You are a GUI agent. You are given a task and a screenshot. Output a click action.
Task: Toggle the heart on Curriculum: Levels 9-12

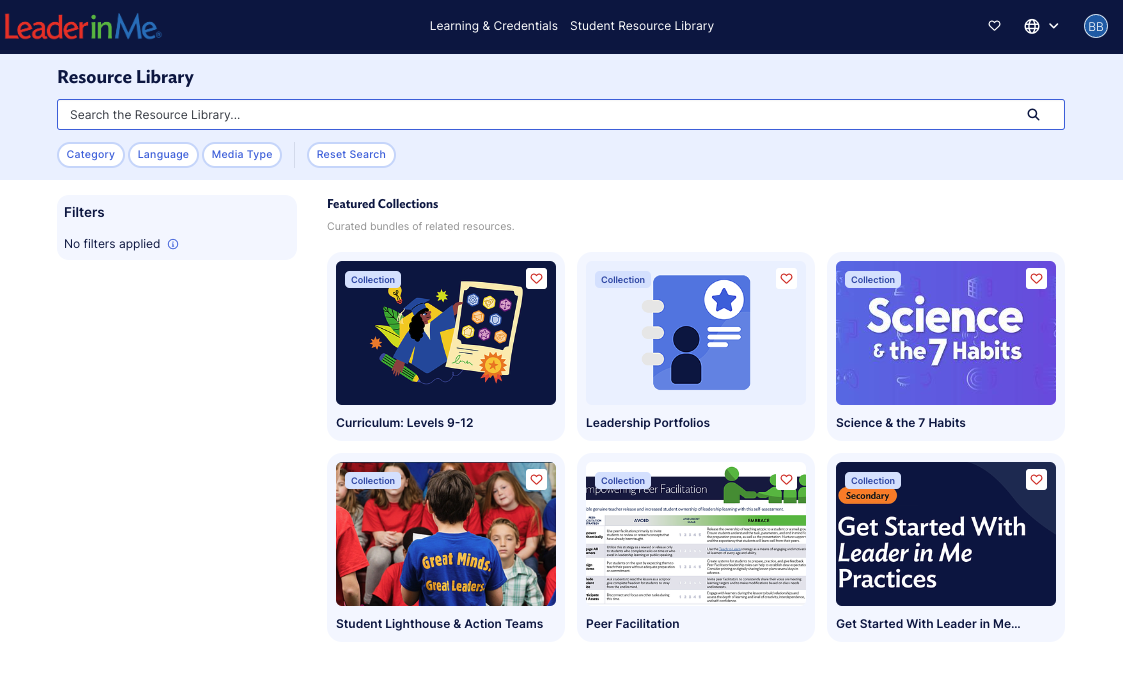click(x=536, y=278)
